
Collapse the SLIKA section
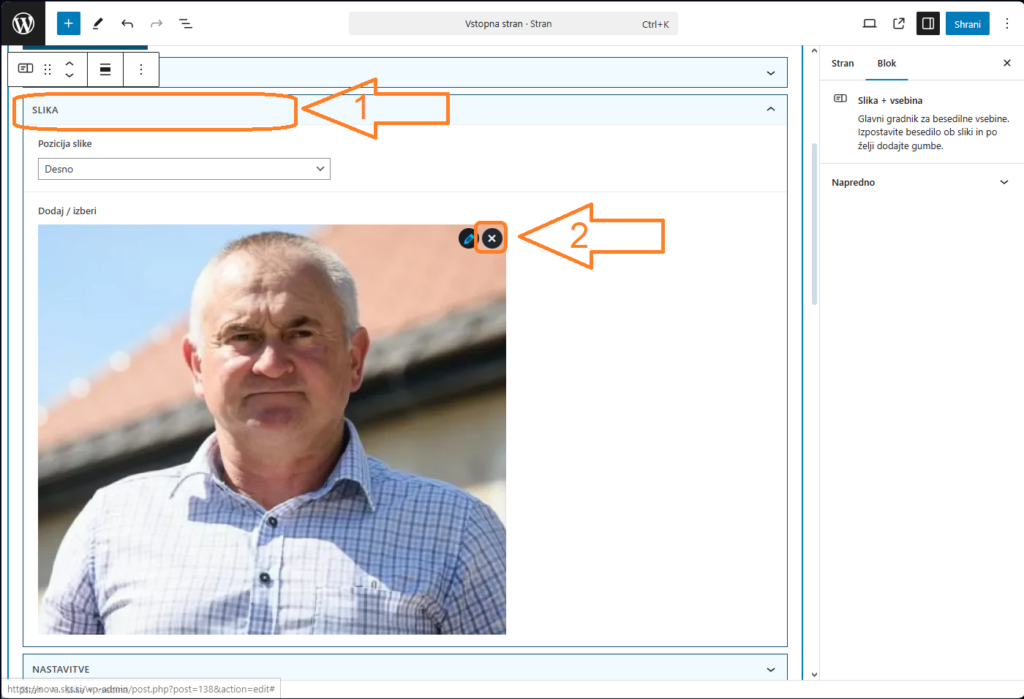(770, 109)
